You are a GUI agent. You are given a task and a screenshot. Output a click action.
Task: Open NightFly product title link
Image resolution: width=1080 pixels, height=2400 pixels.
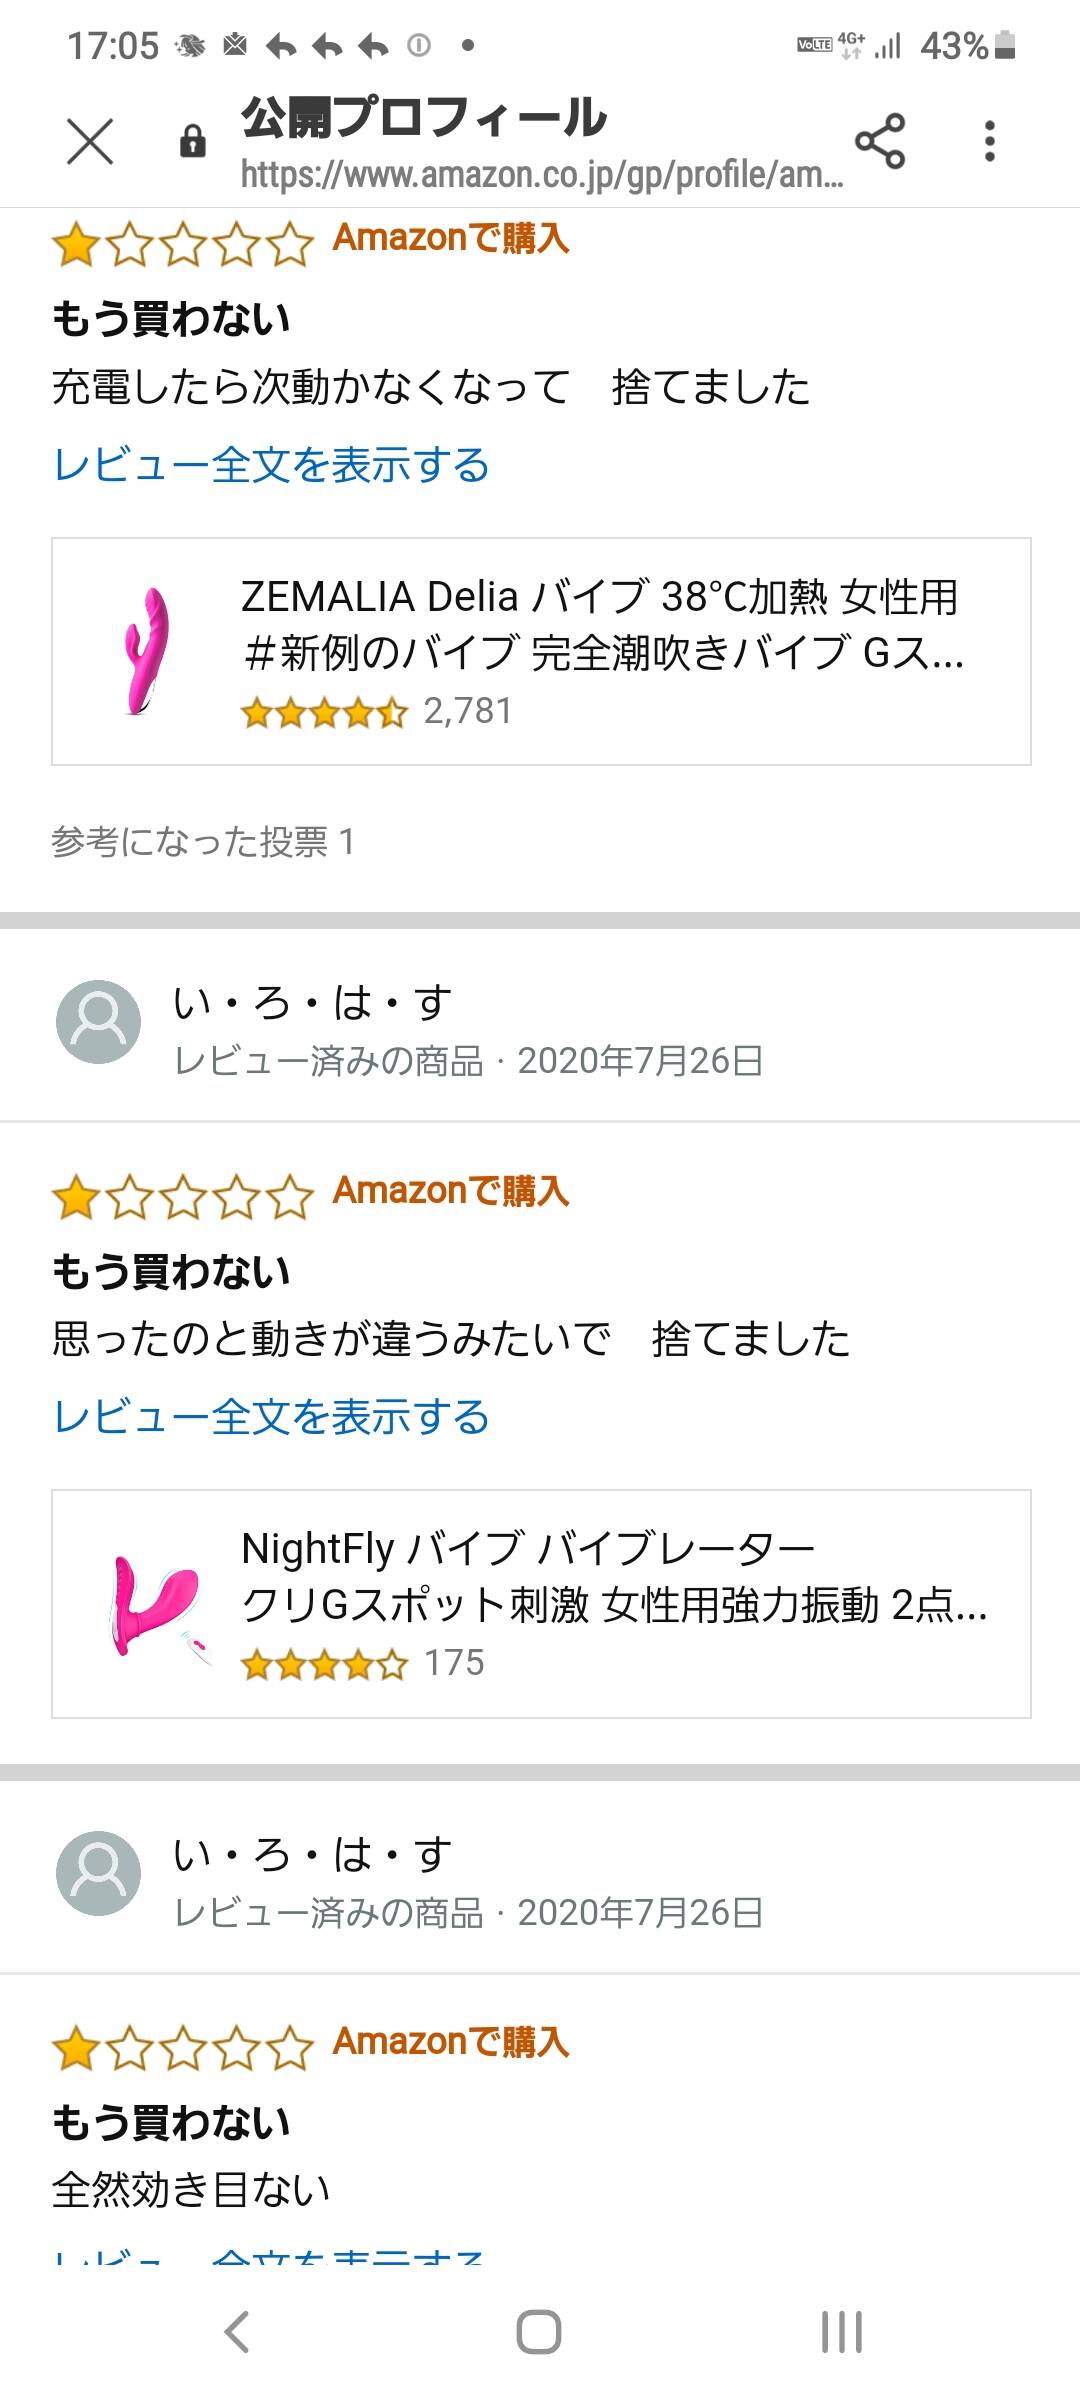614,1576
